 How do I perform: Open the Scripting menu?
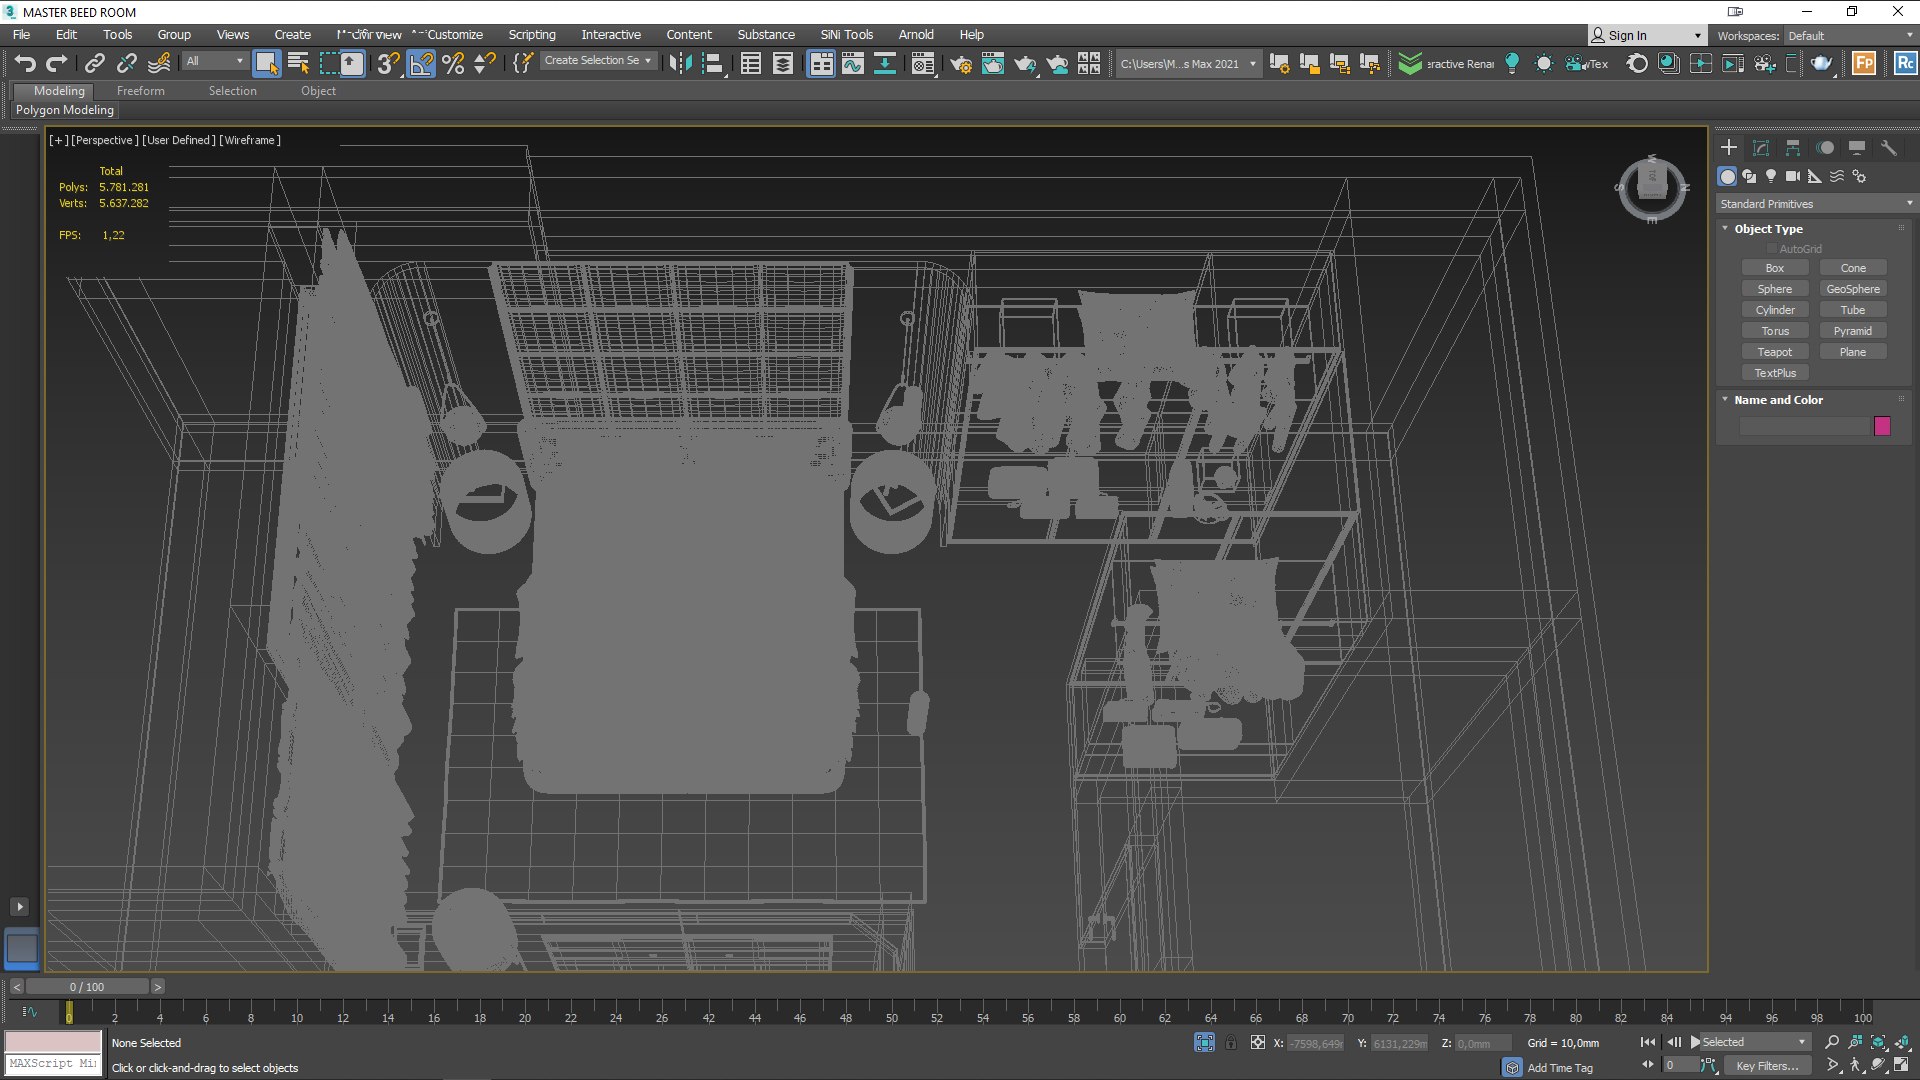531,35
